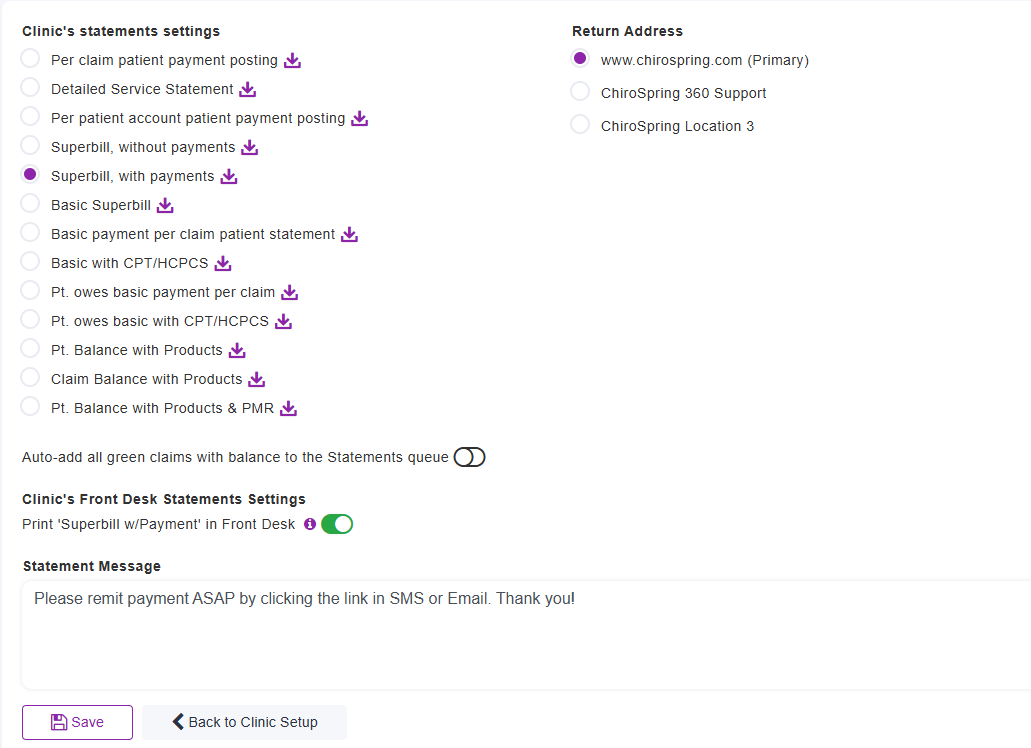
Task: Download the Basic Superbill sample
Action: click(165, 205)
